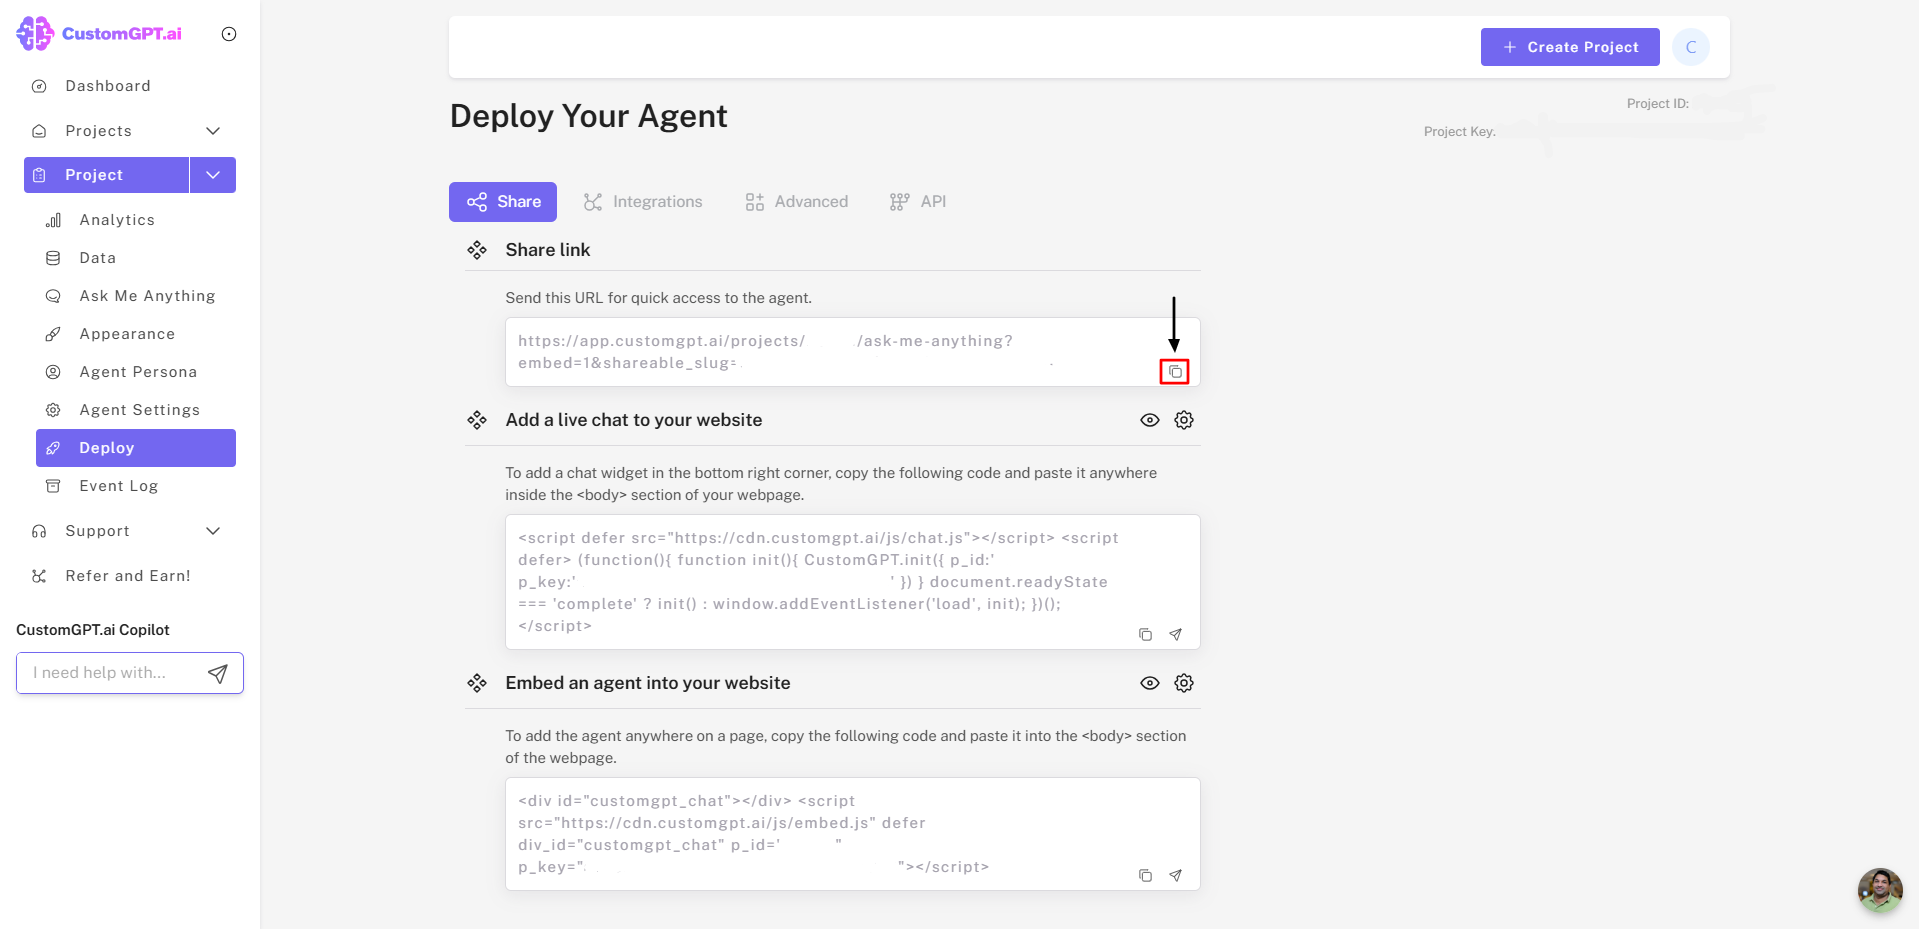Expand the Projects menu chevron
This screenshot has height=929, width=1919.
point(213,131)
